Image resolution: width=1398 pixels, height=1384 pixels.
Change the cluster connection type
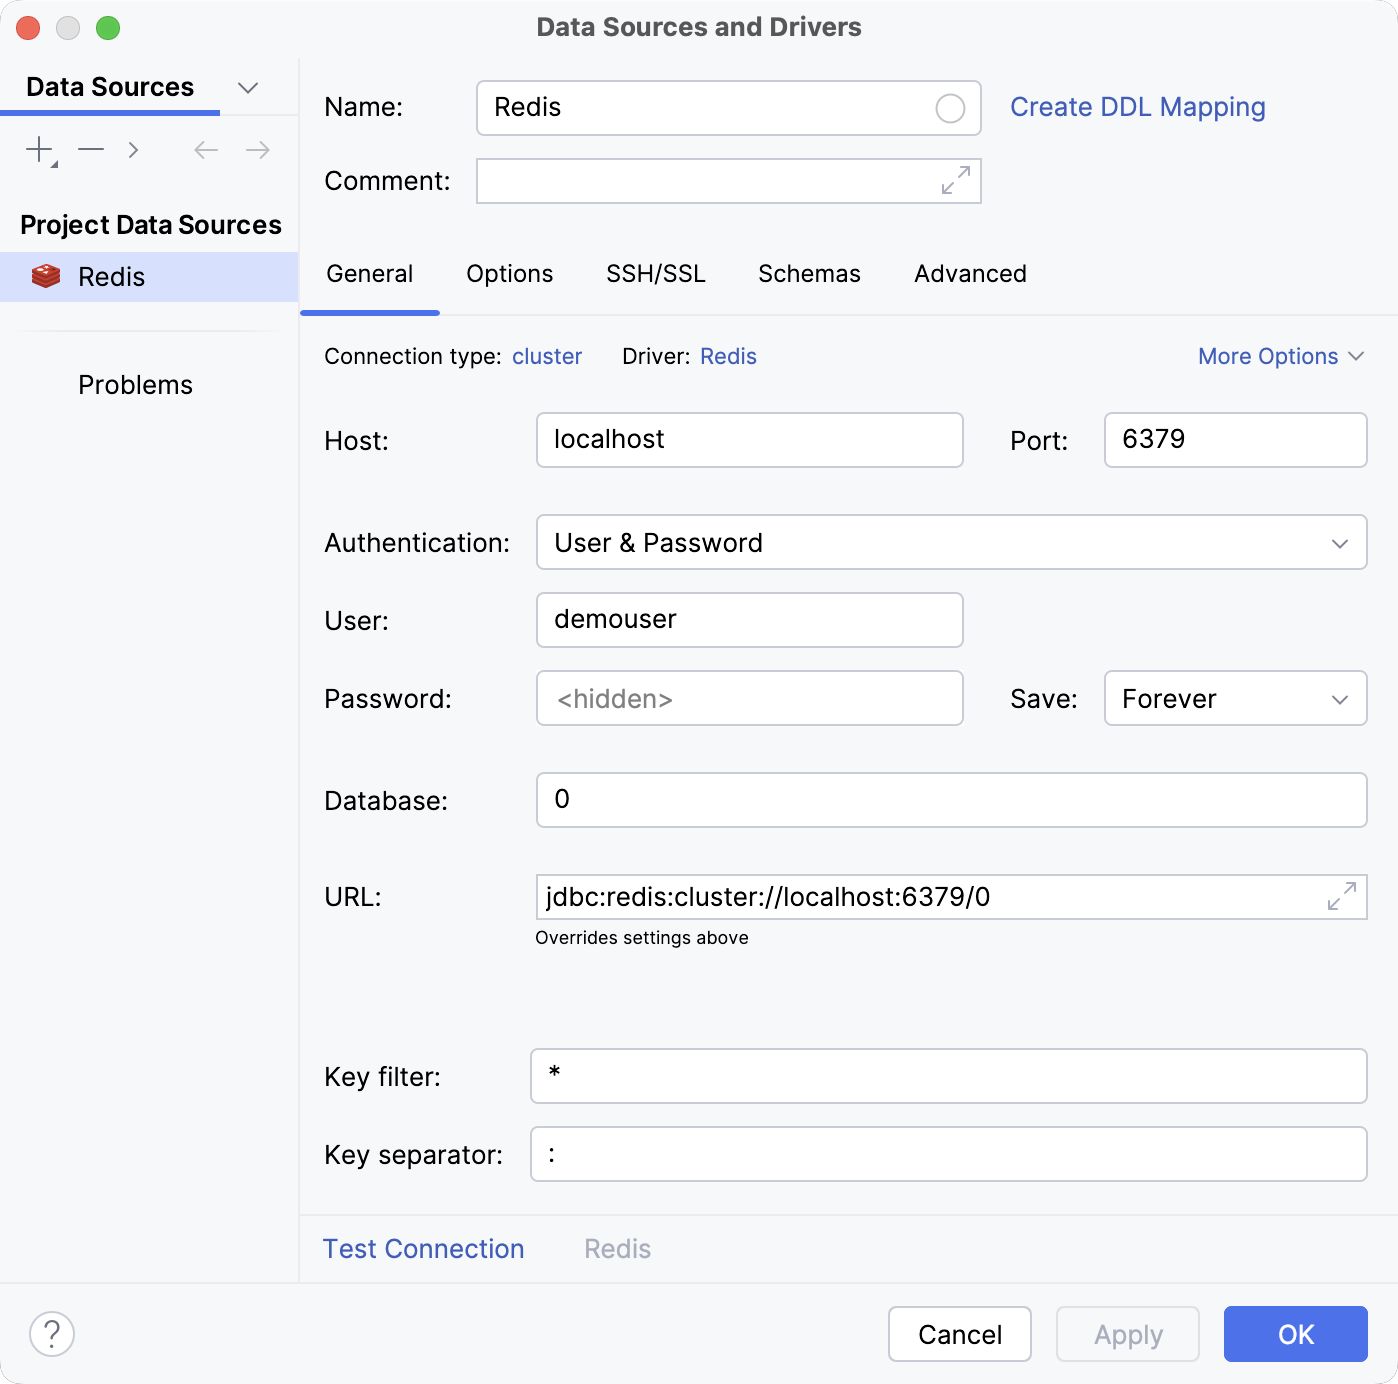point(547,356)
